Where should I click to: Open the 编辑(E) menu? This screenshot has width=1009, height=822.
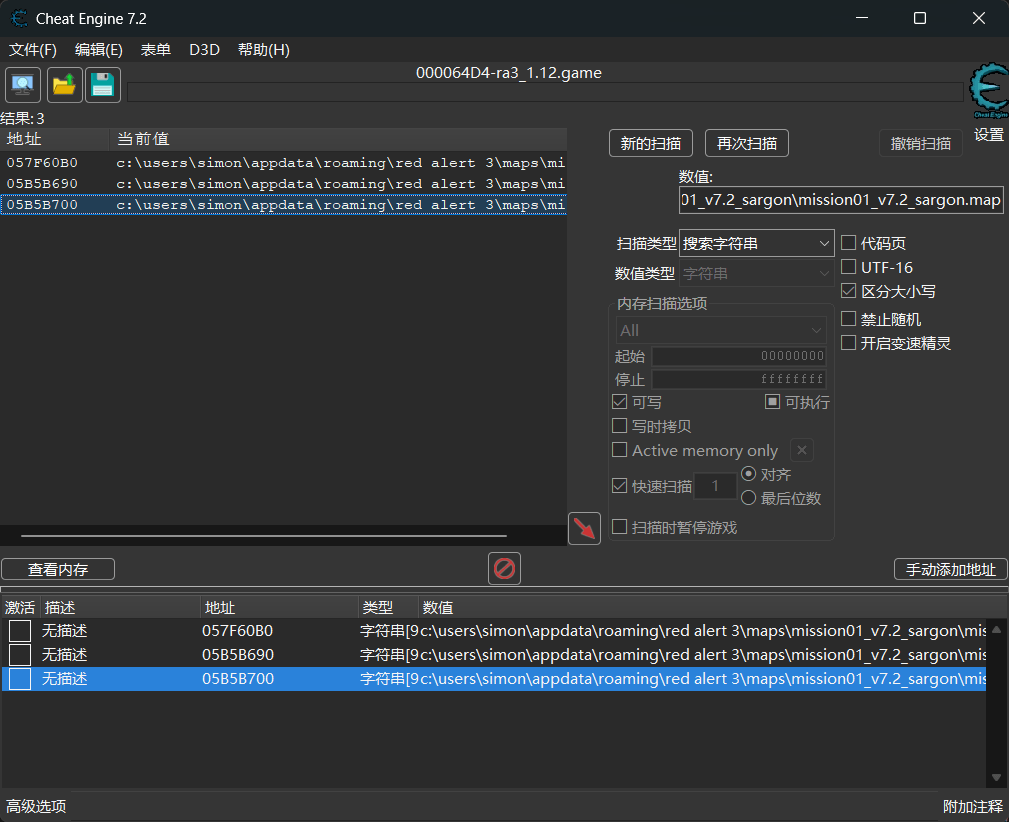click(x=98, y=50)
